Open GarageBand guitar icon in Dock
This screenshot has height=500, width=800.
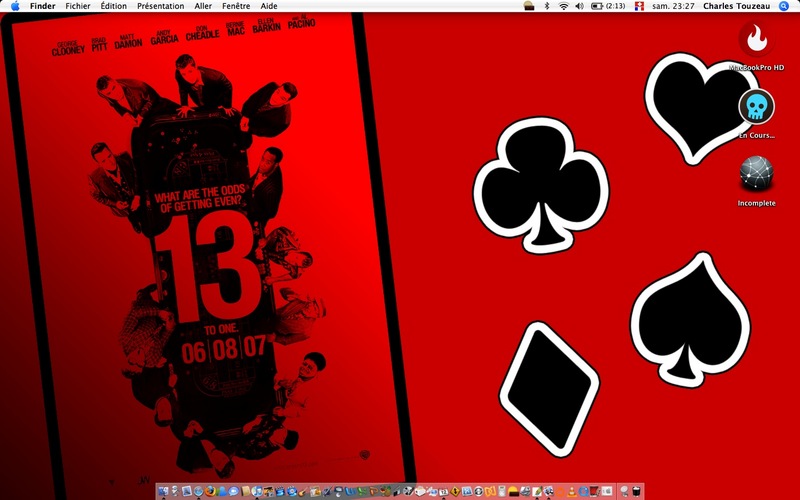coord(303,491)
